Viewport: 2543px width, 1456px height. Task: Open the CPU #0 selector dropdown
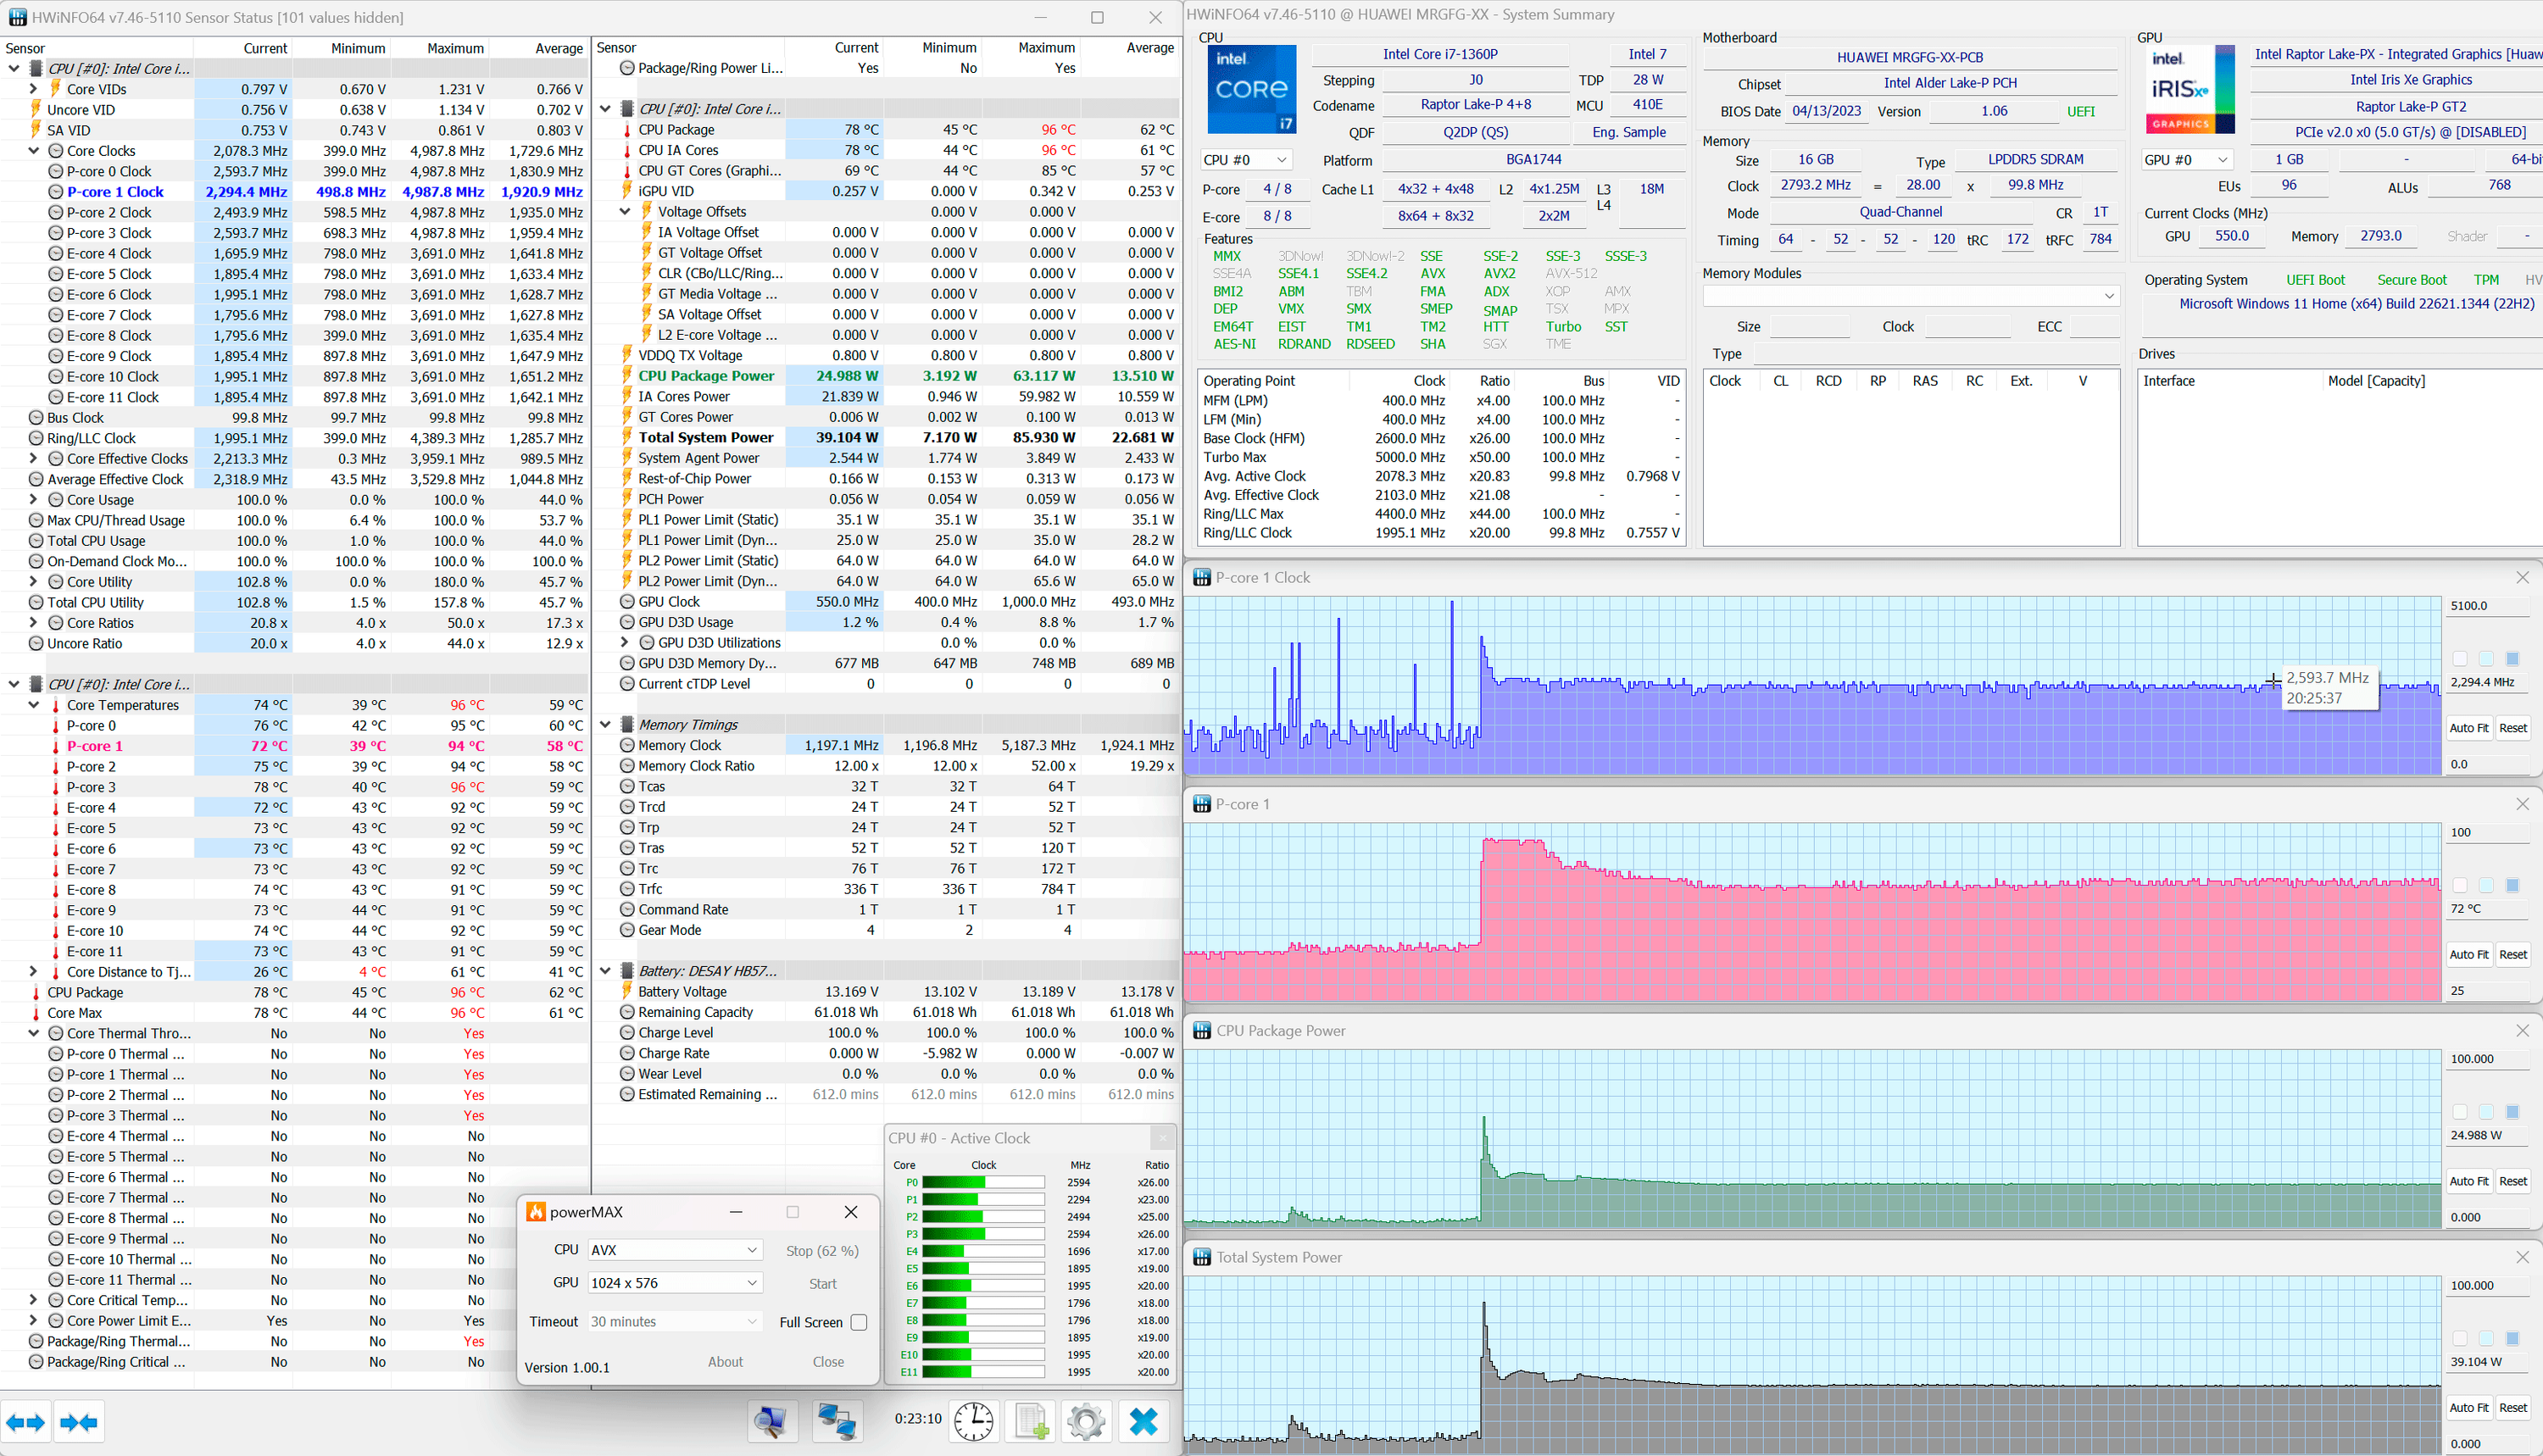pos(1245,160)
